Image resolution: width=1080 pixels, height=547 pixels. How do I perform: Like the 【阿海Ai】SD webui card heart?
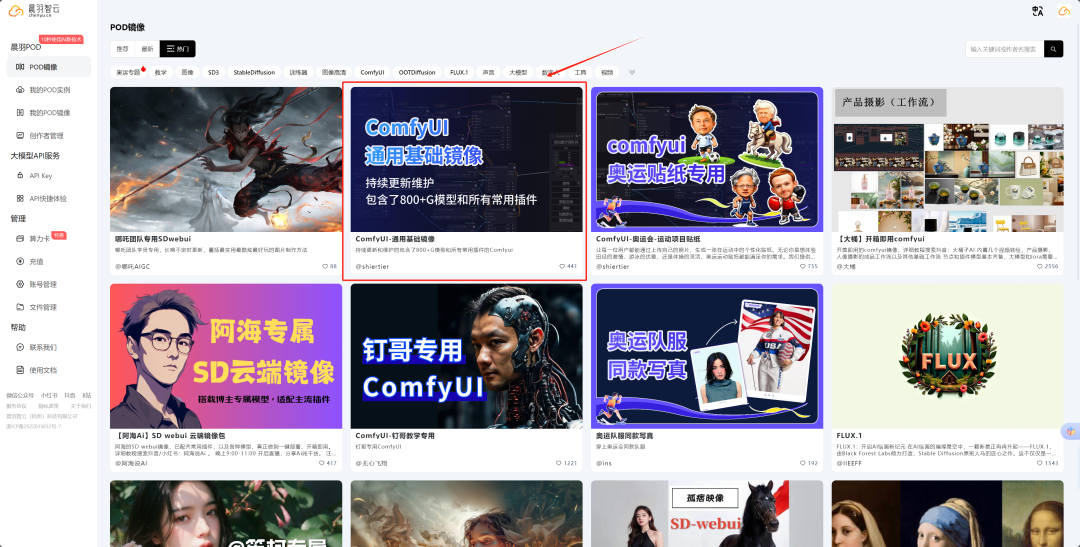[322, 463]
